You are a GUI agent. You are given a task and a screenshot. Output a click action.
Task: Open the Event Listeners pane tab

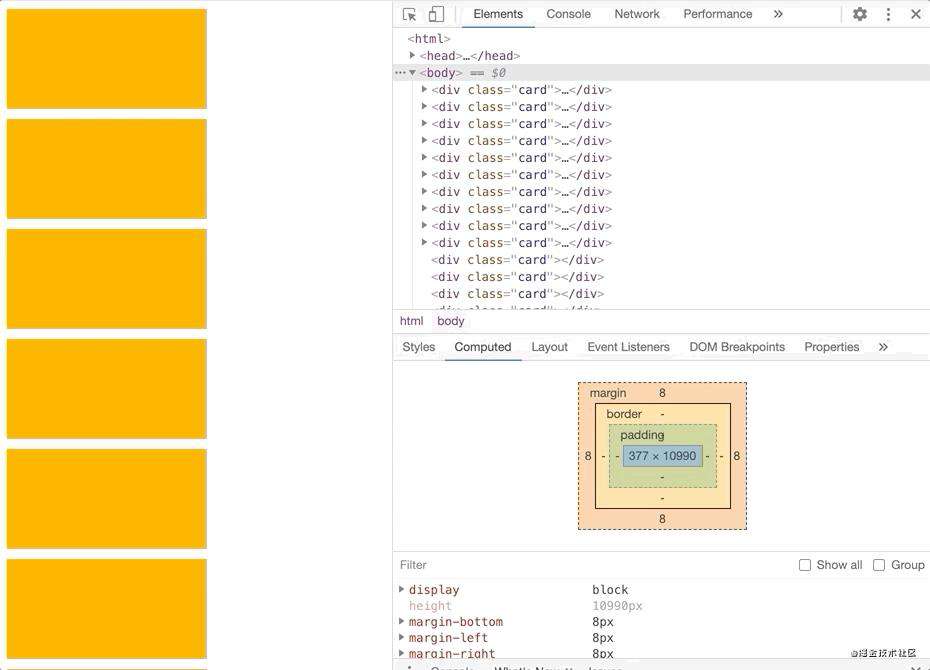point(628,347)
